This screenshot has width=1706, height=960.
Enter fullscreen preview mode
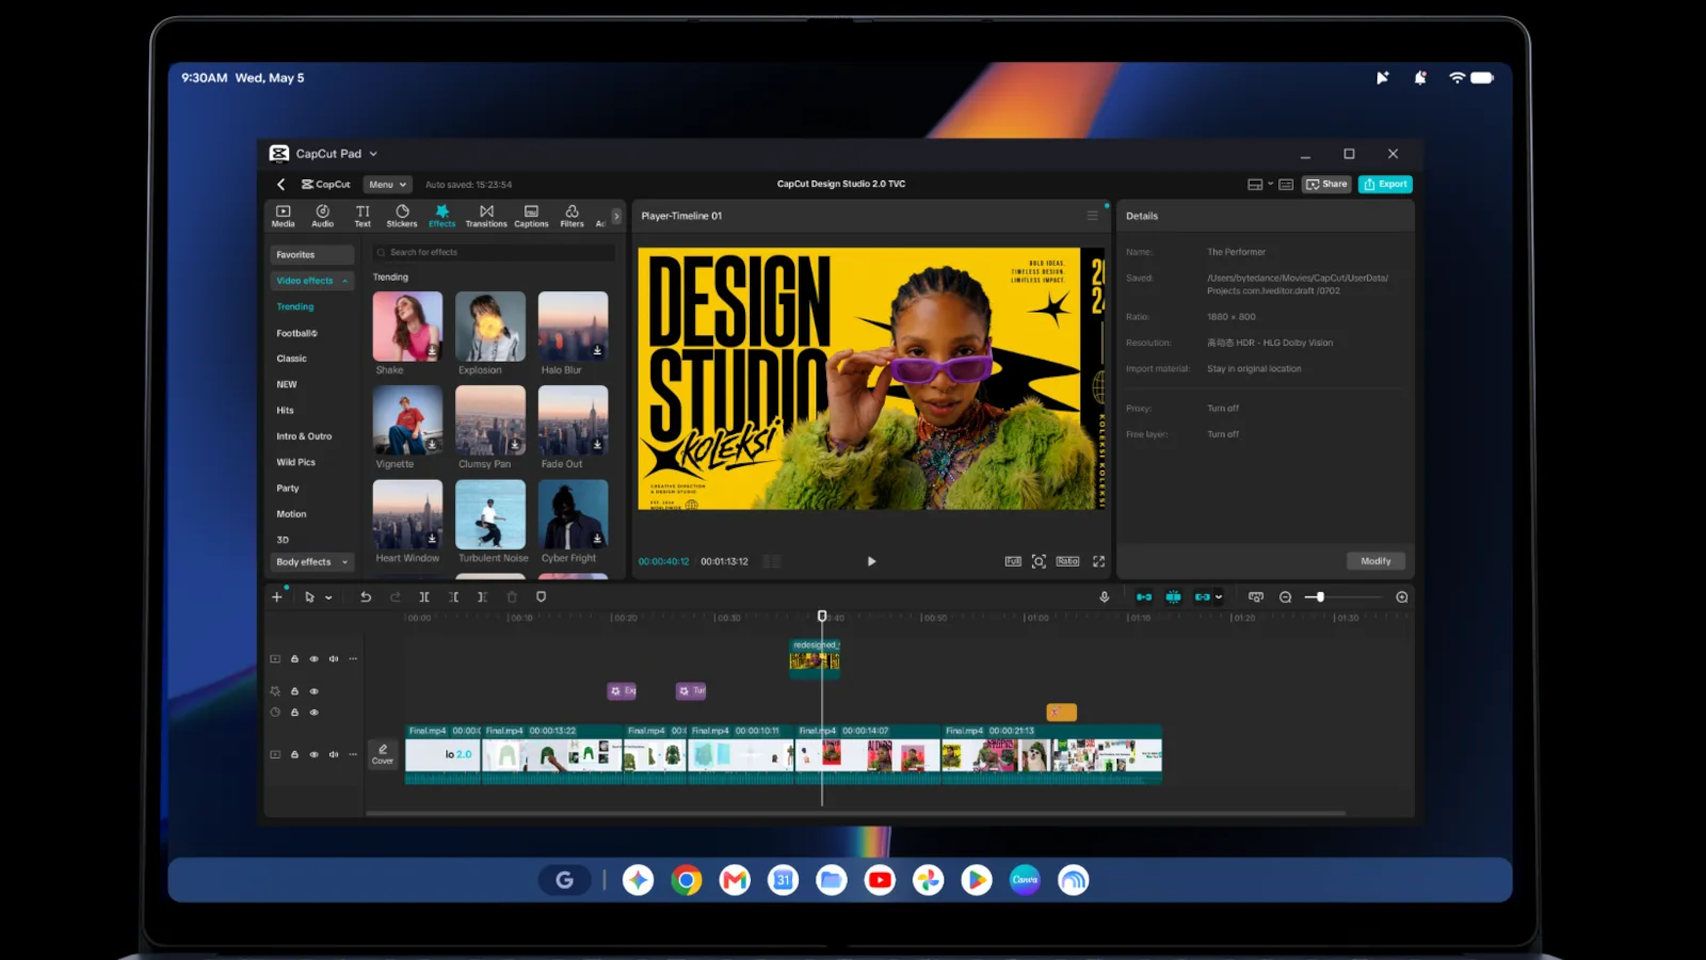click(1098, 562)
